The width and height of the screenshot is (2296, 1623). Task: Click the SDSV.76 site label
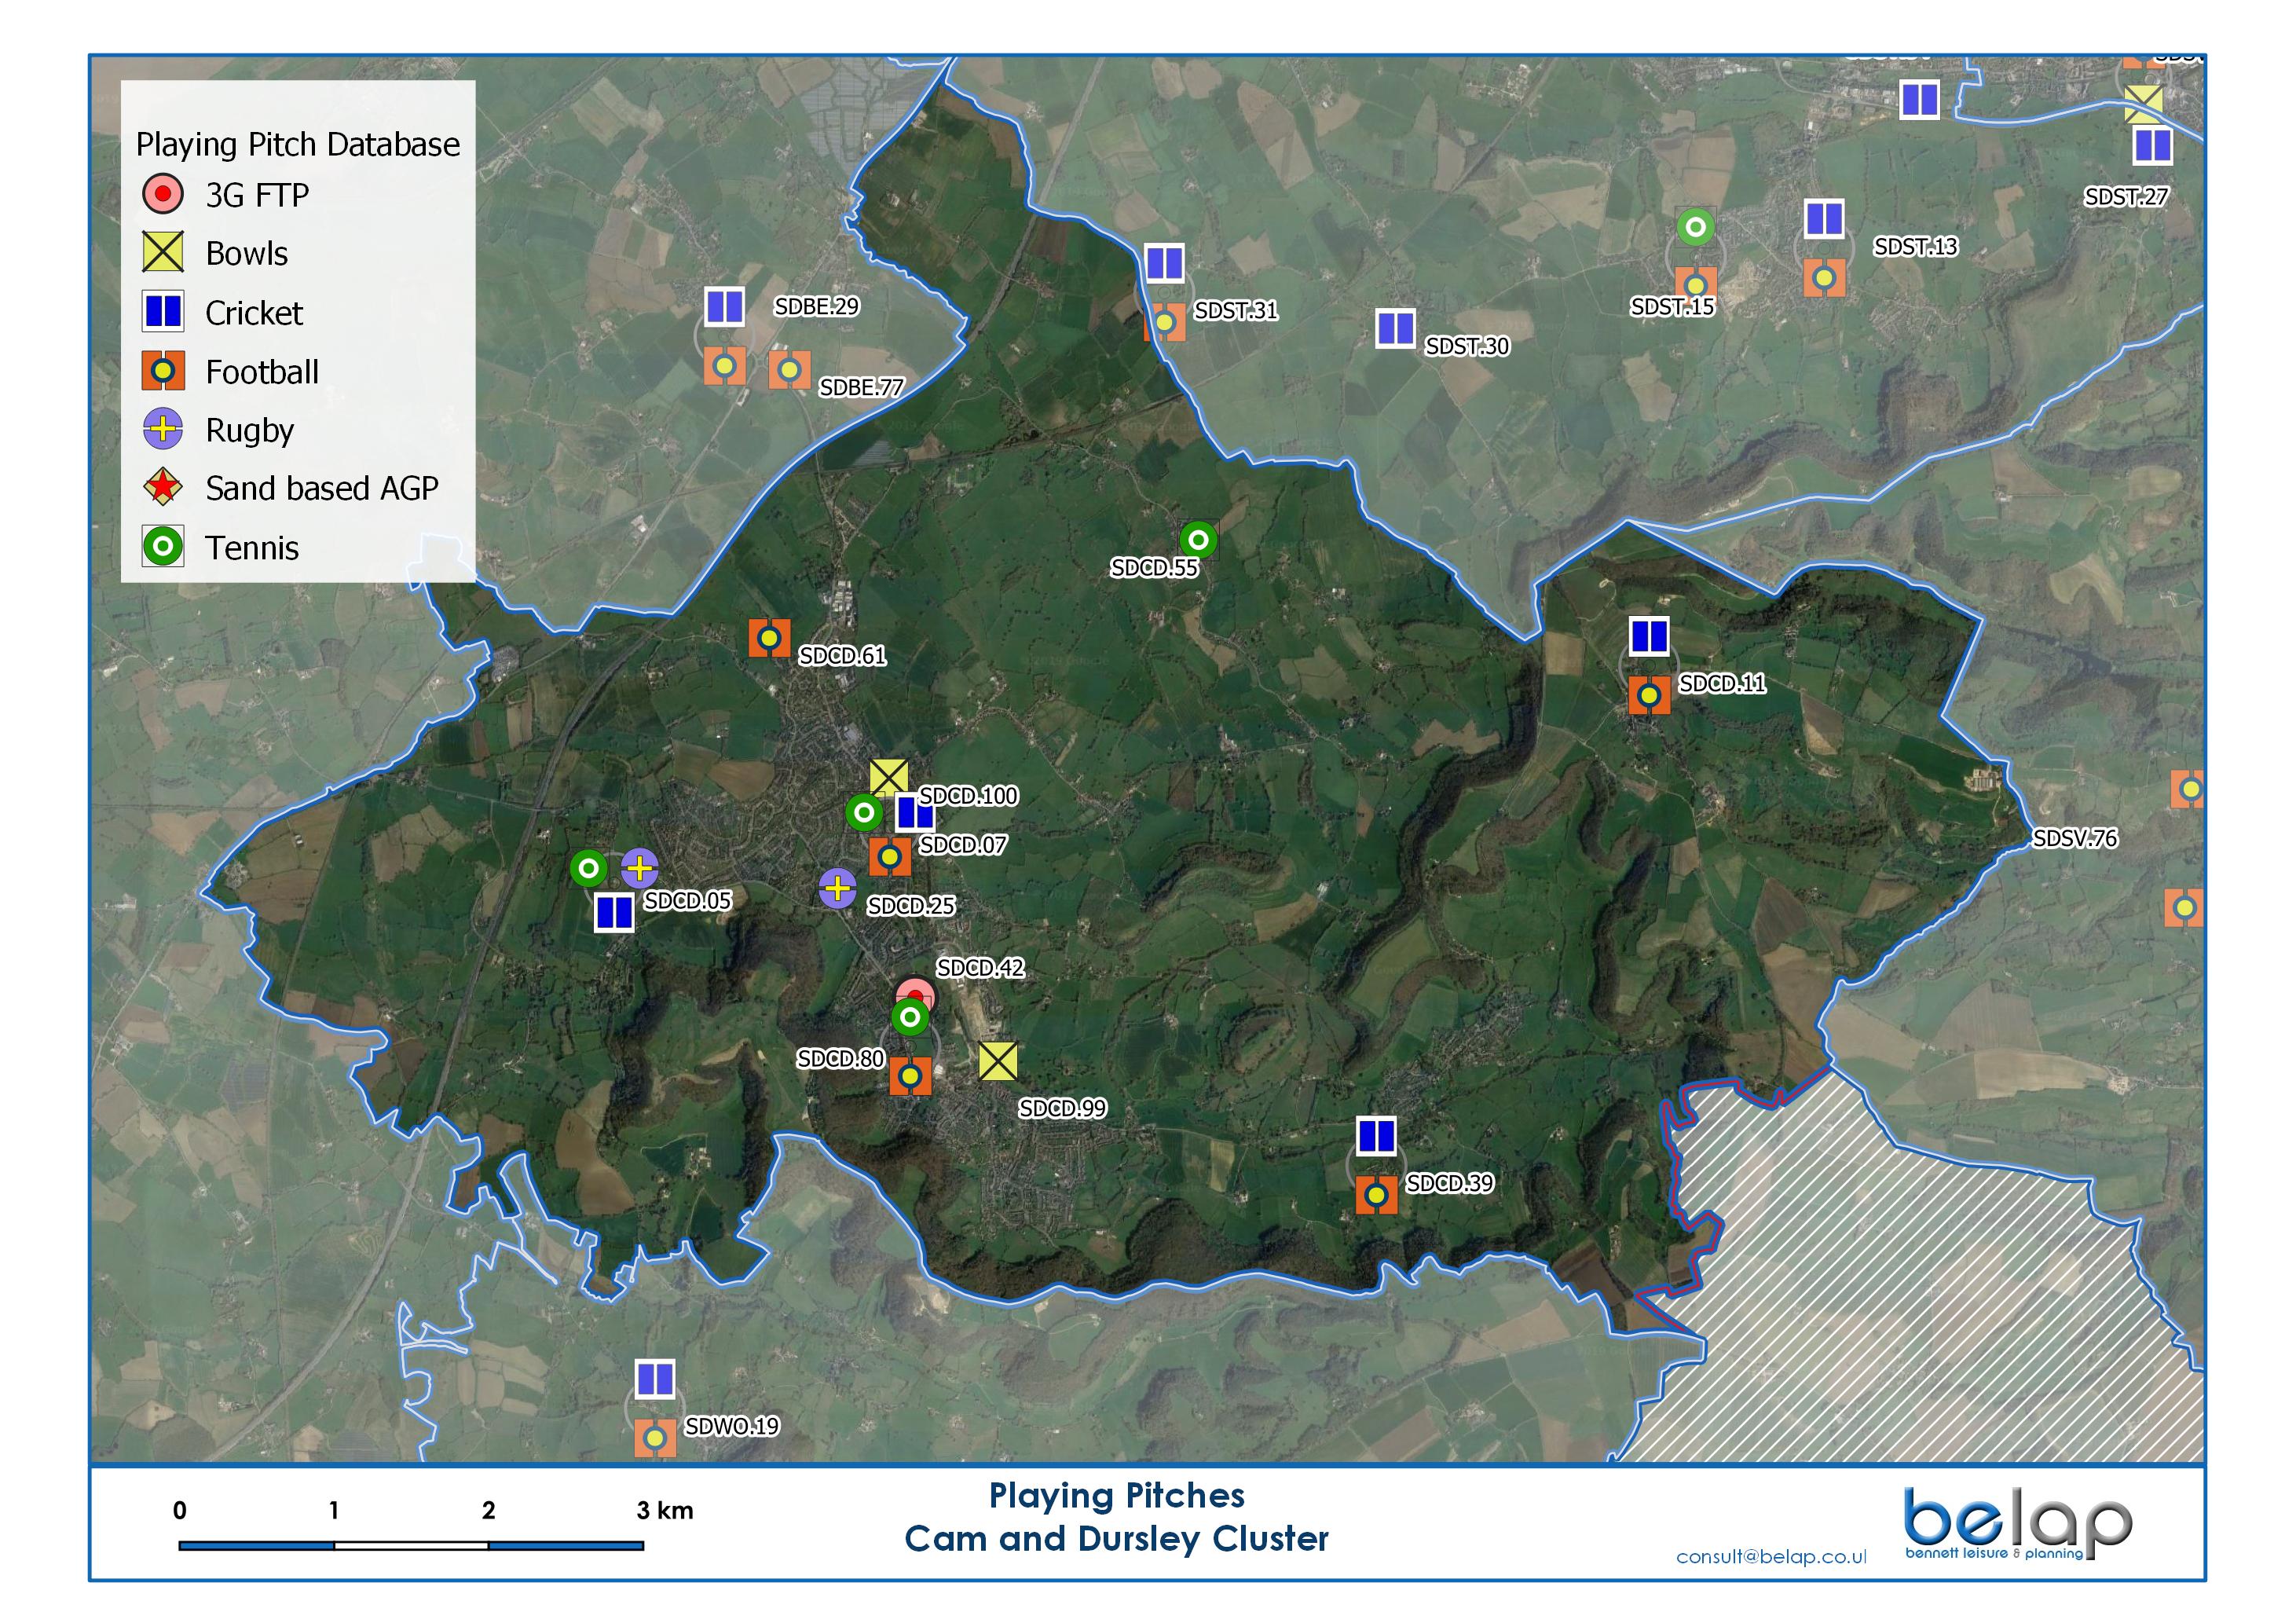(x=2074, y=838)
